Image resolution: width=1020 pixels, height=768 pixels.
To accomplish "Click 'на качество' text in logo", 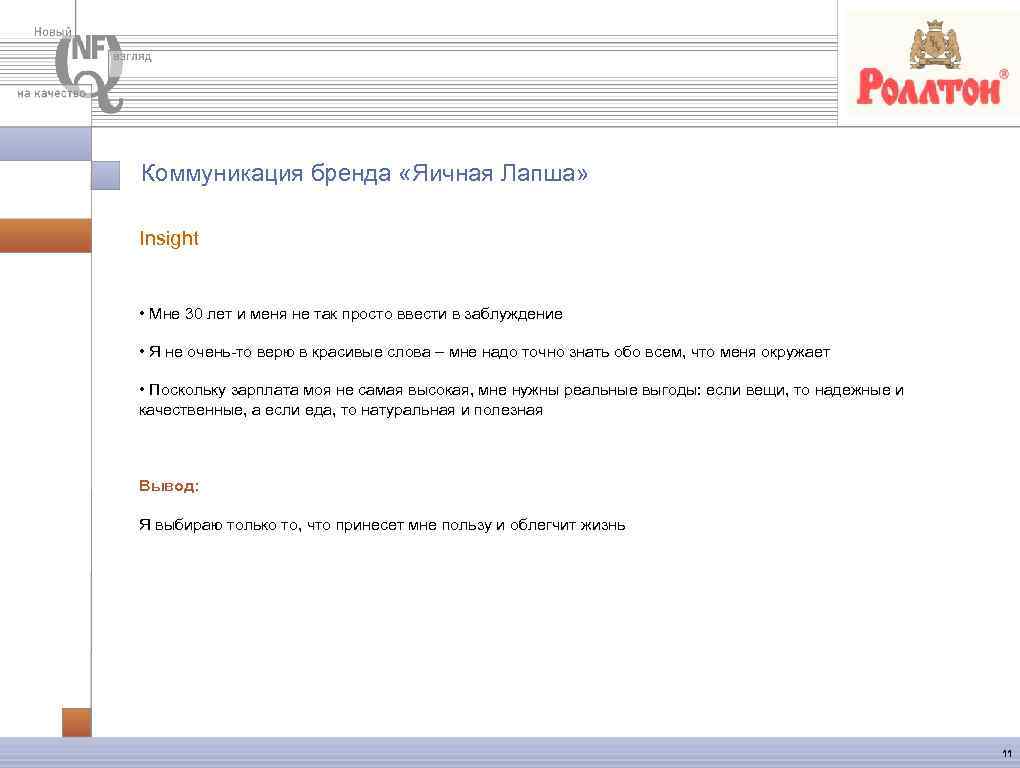I will [51, 93].
